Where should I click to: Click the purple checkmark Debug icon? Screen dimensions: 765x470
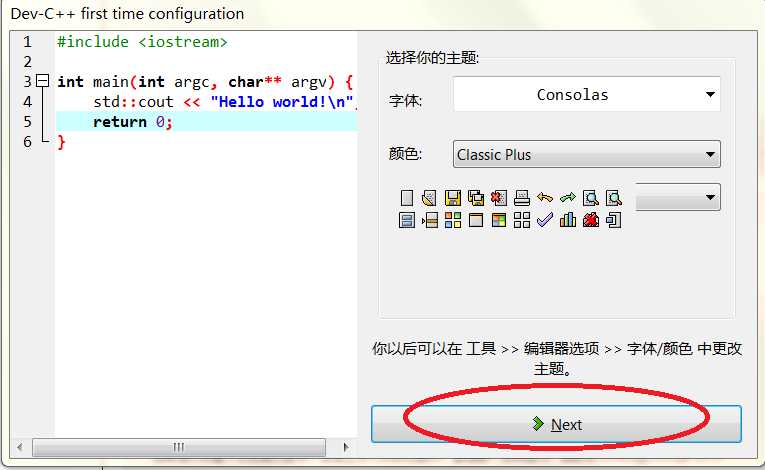[x=544, y=220]
